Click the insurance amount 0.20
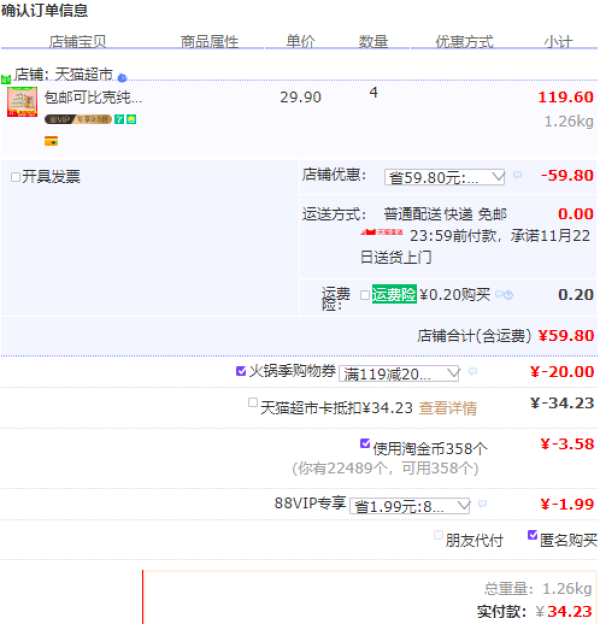 (x=576, y=295)
